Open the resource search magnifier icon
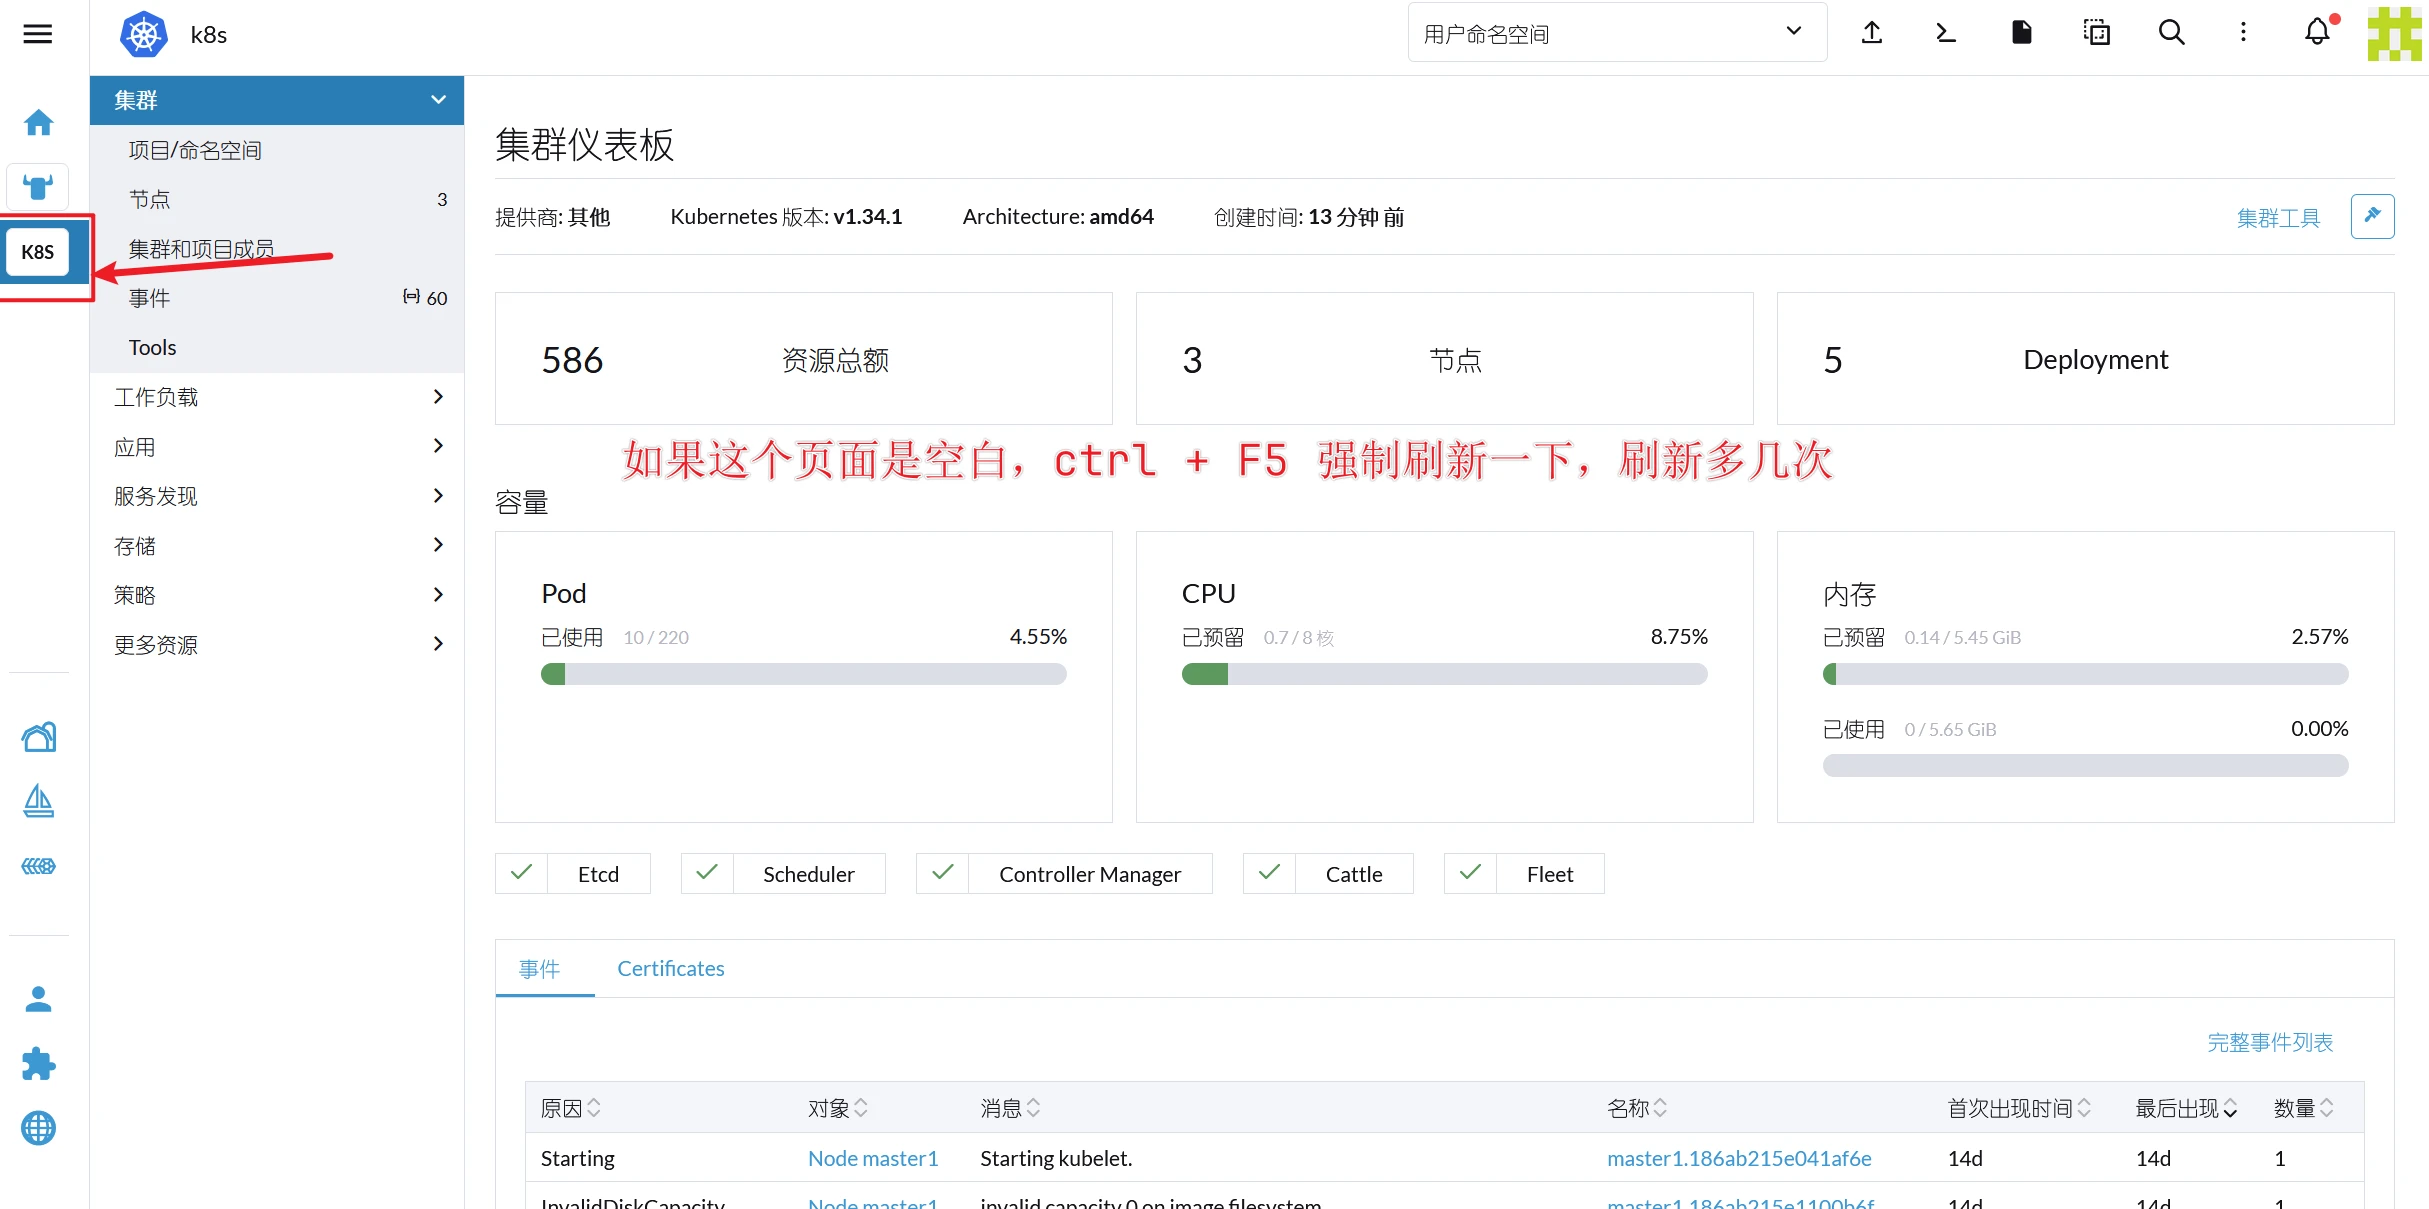The width and height of the screenshot is (2429, 1209). pyautogui.click(x=2171, y=33)
